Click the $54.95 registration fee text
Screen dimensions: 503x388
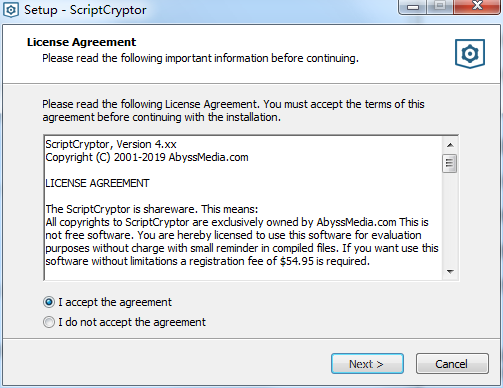(x=297, y=261)
